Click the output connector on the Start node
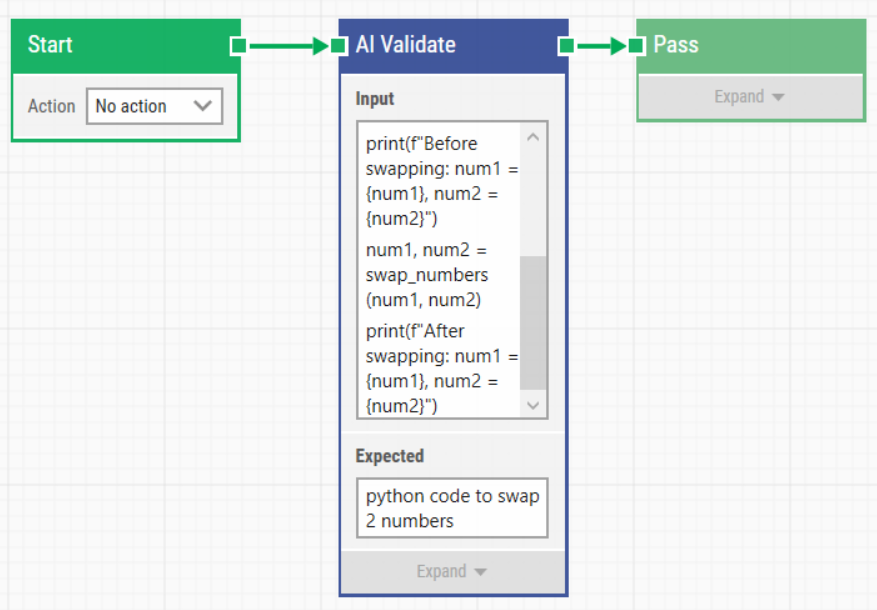 tap(237, 45)
